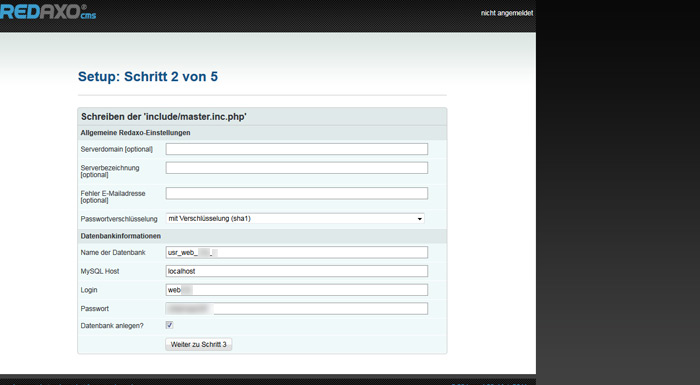700x385 pixels.
Task: Open the Passwortverschlüsselung dropdown
Action: tap(295, 218)
